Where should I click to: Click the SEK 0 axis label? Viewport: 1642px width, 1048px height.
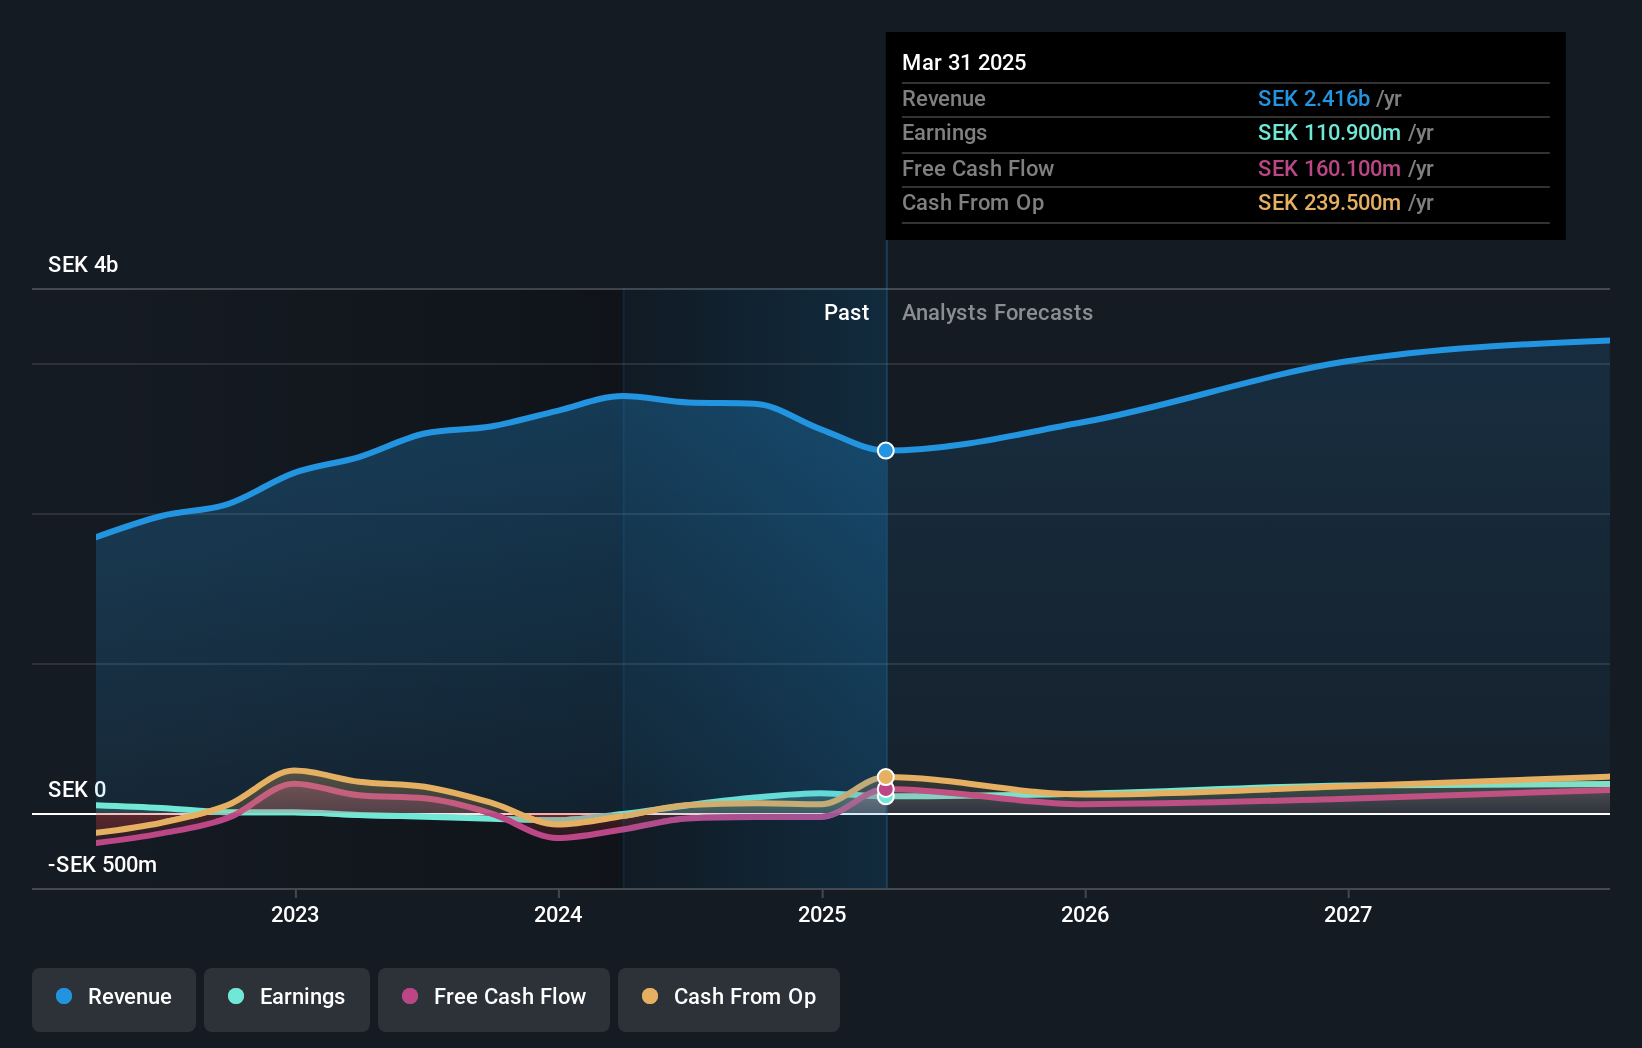coord(77,790)
